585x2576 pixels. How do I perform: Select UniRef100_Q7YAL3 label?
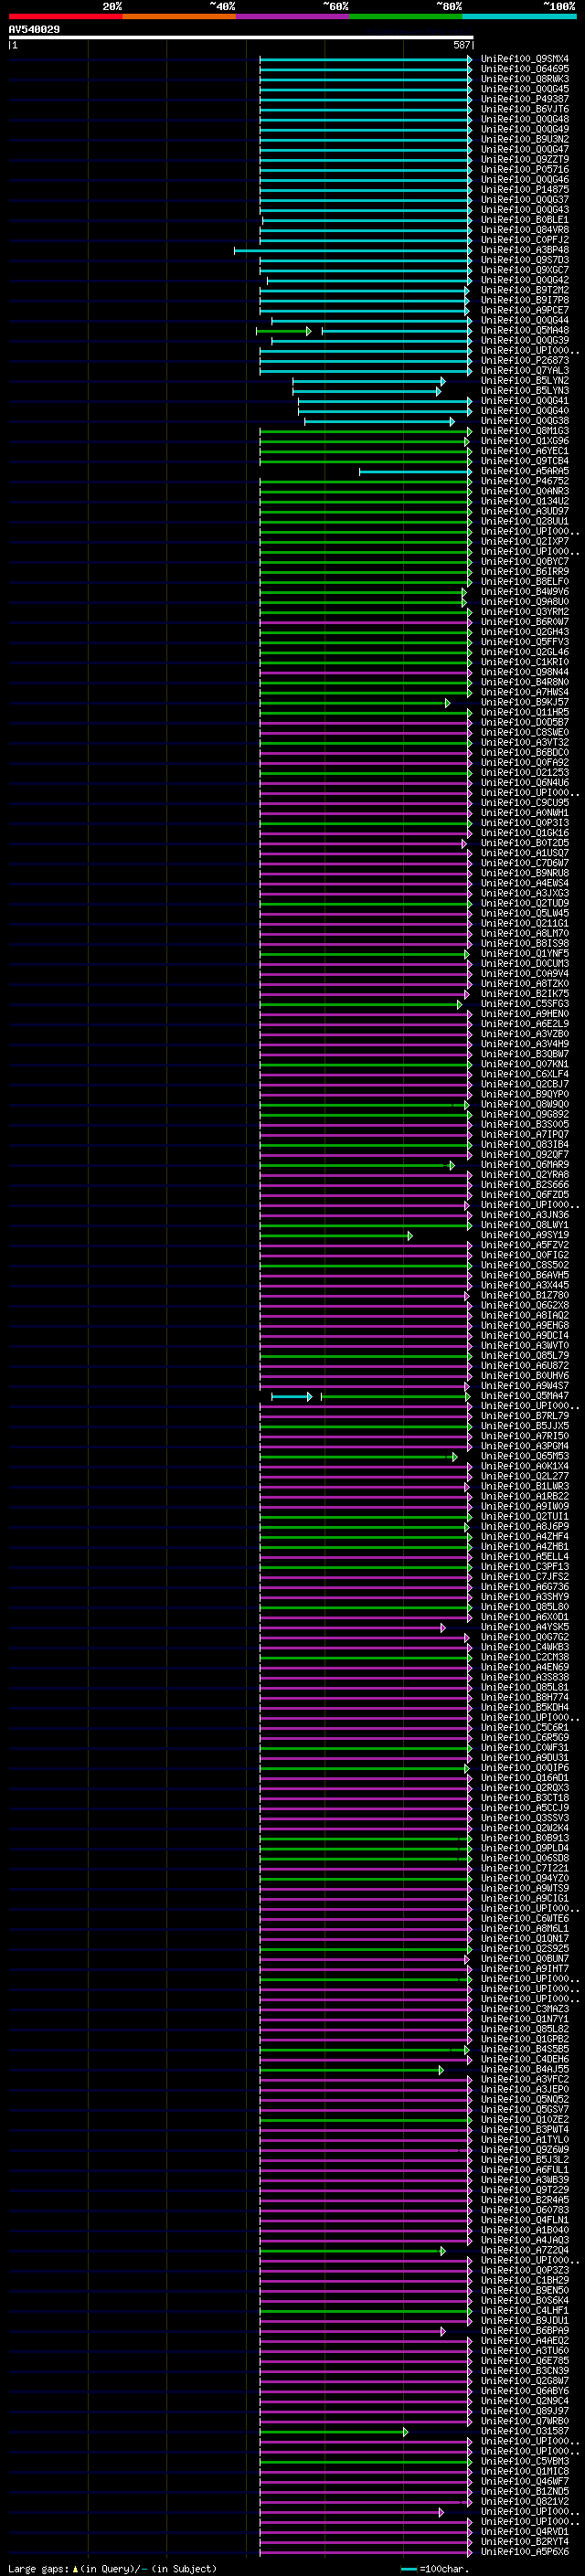point(525,371)
